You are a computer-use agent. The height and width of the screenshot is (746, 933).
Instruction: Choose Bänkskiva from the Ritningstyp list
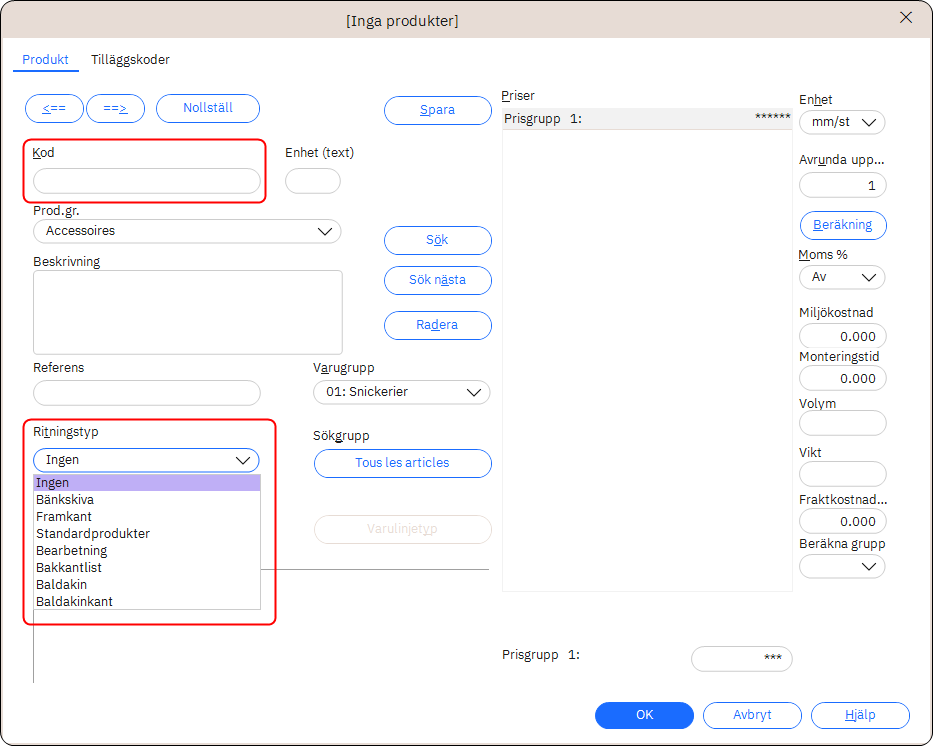66,500
